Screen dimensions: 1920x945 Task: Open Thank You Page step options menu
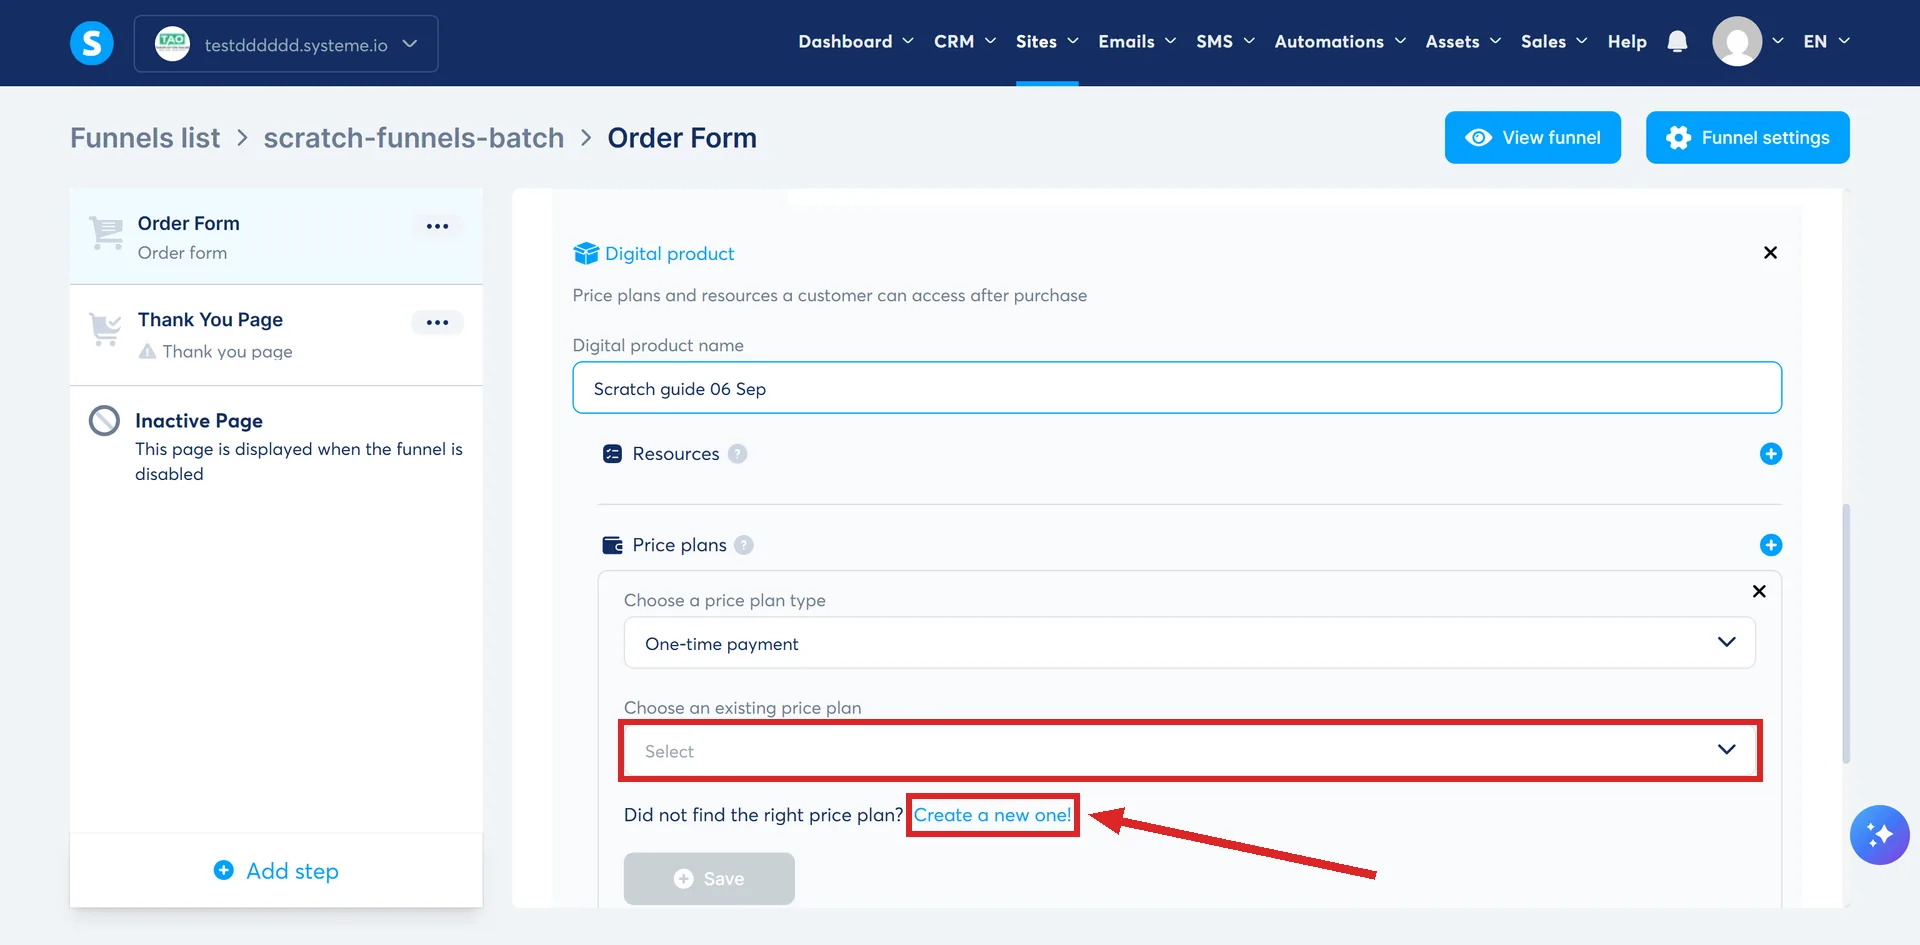pos(437,322)
